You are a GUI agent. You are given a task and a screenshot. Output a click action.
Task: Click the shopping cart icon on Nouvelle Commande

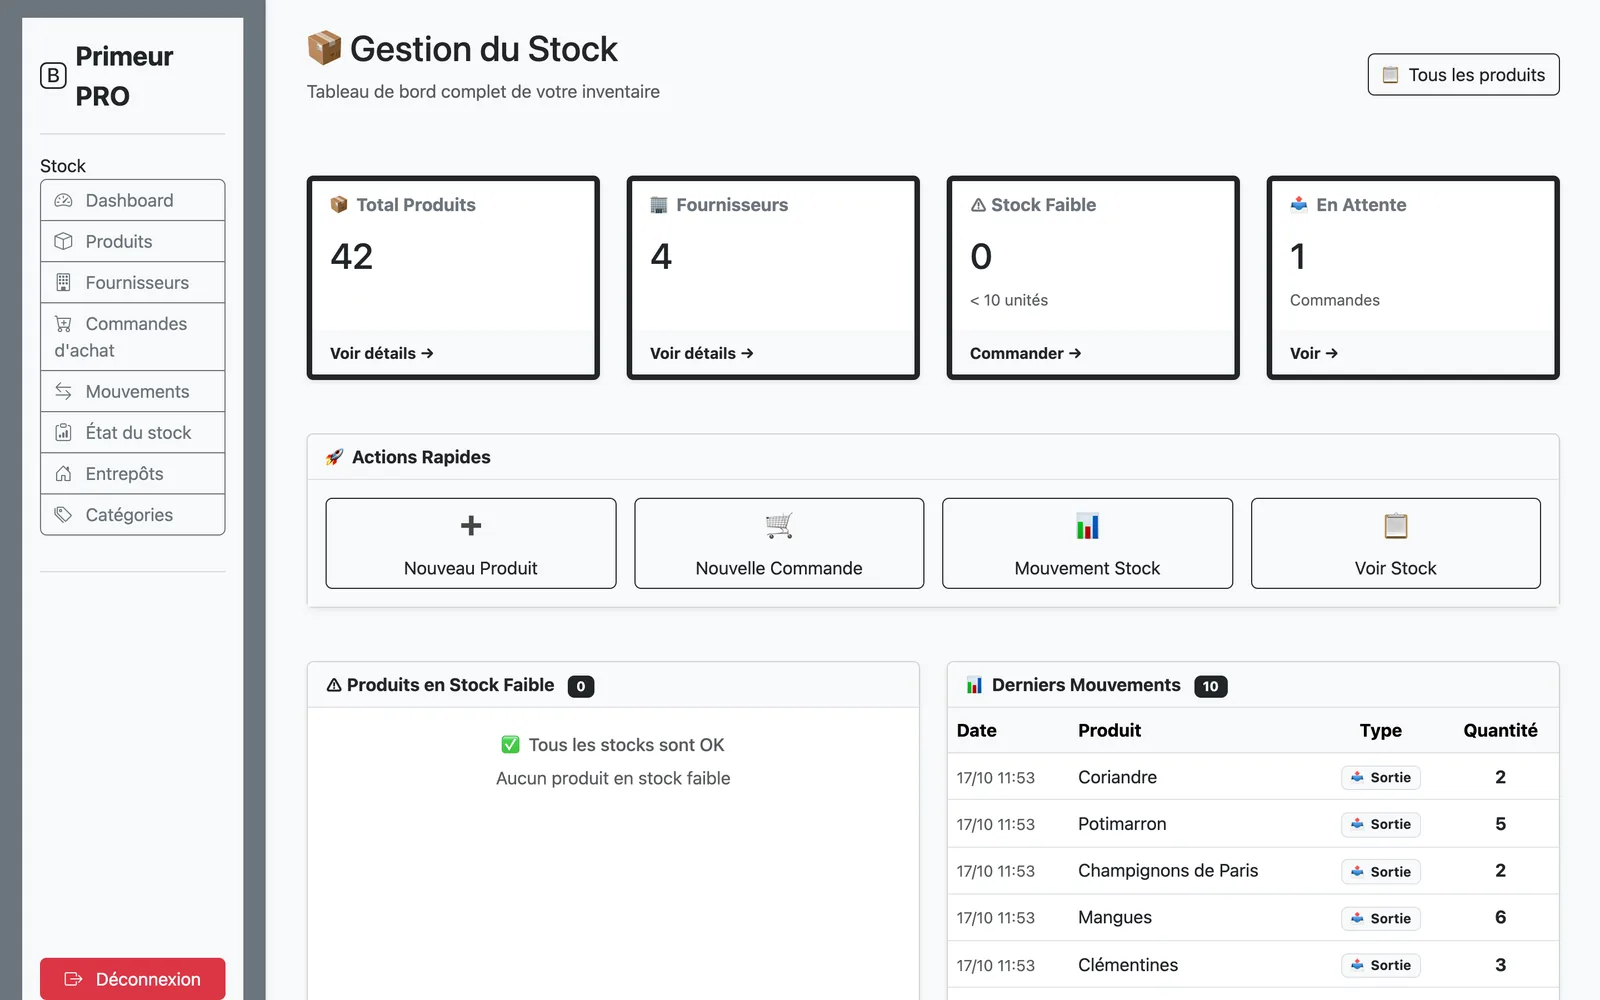tap(779, 525)
